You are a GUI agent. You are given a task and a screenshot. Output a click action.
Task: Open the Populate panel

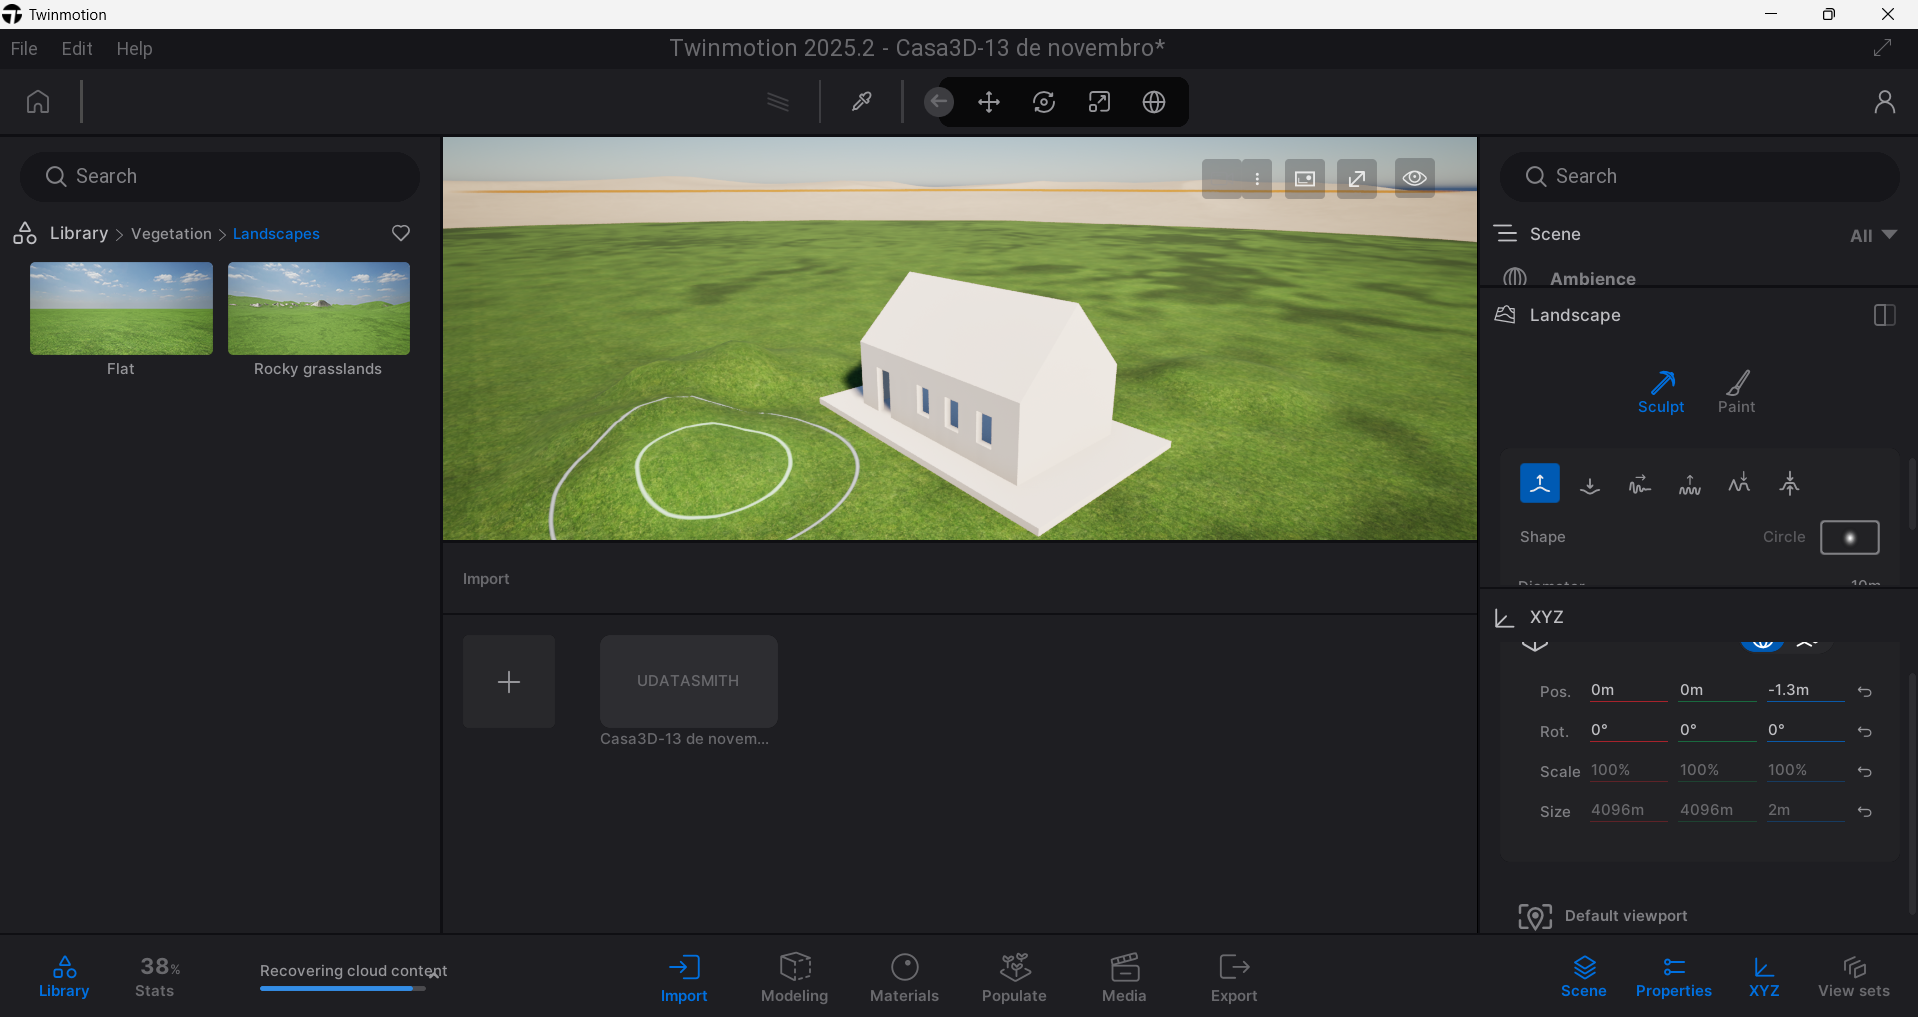[1014, 977]
